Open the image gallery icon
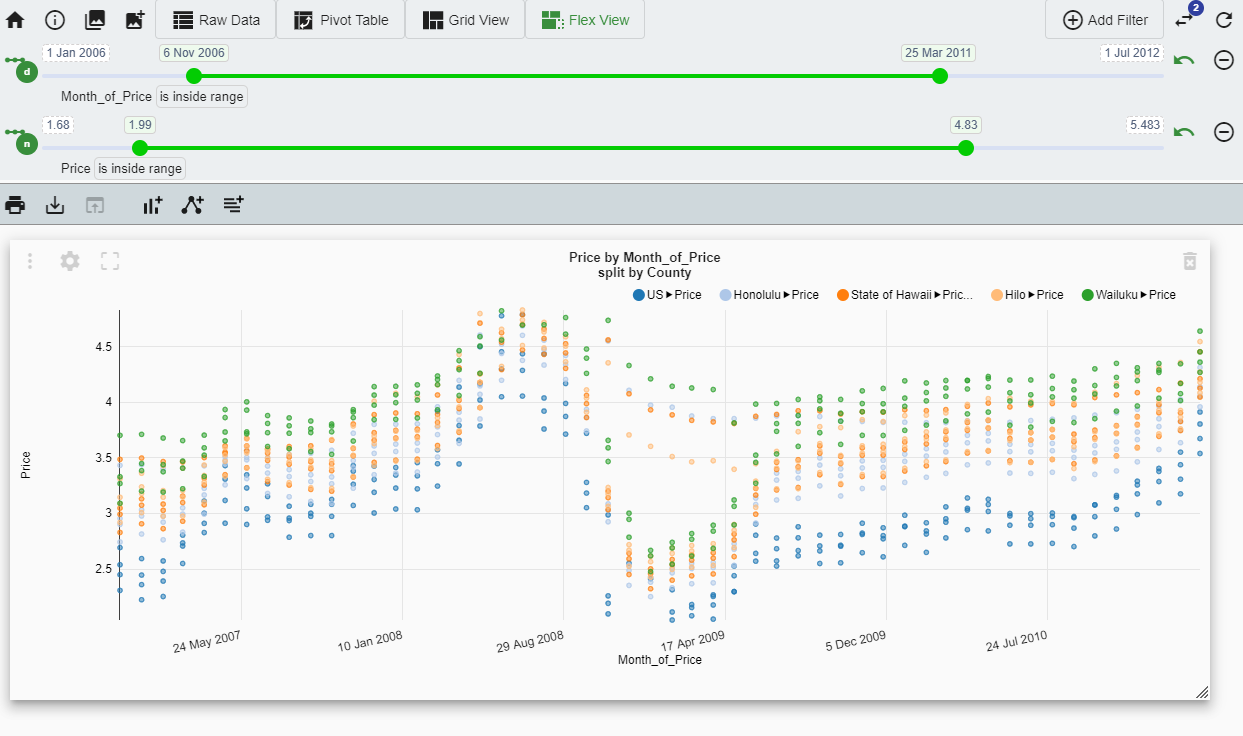1243x736 pixels. coord(95,20)
